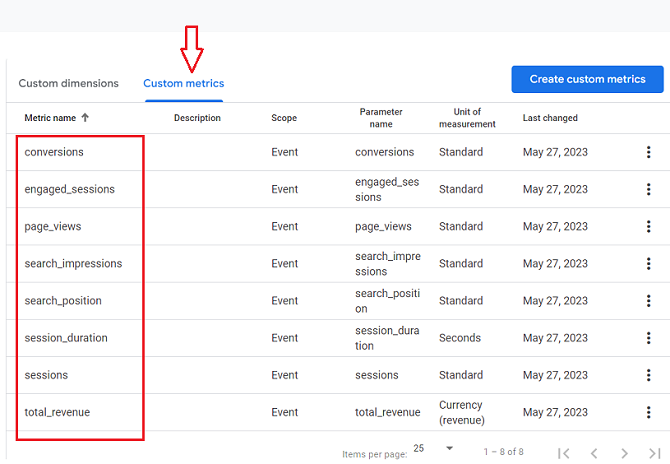The image size is (670, 464).
Task: Click the 1 – 8 of 8 pagination label
Action: coord(503,452)
